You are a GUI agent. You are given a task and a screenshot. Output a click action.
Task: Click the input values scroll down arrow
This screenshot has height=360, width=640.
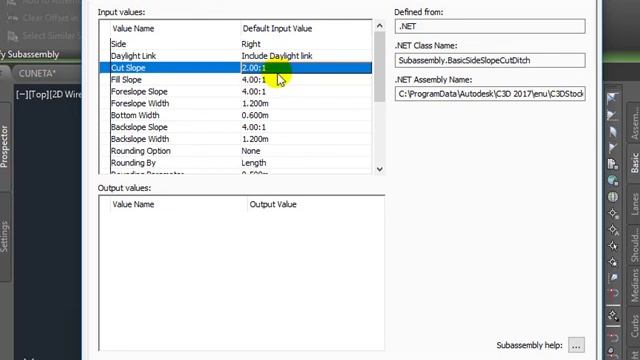[380, 169]
